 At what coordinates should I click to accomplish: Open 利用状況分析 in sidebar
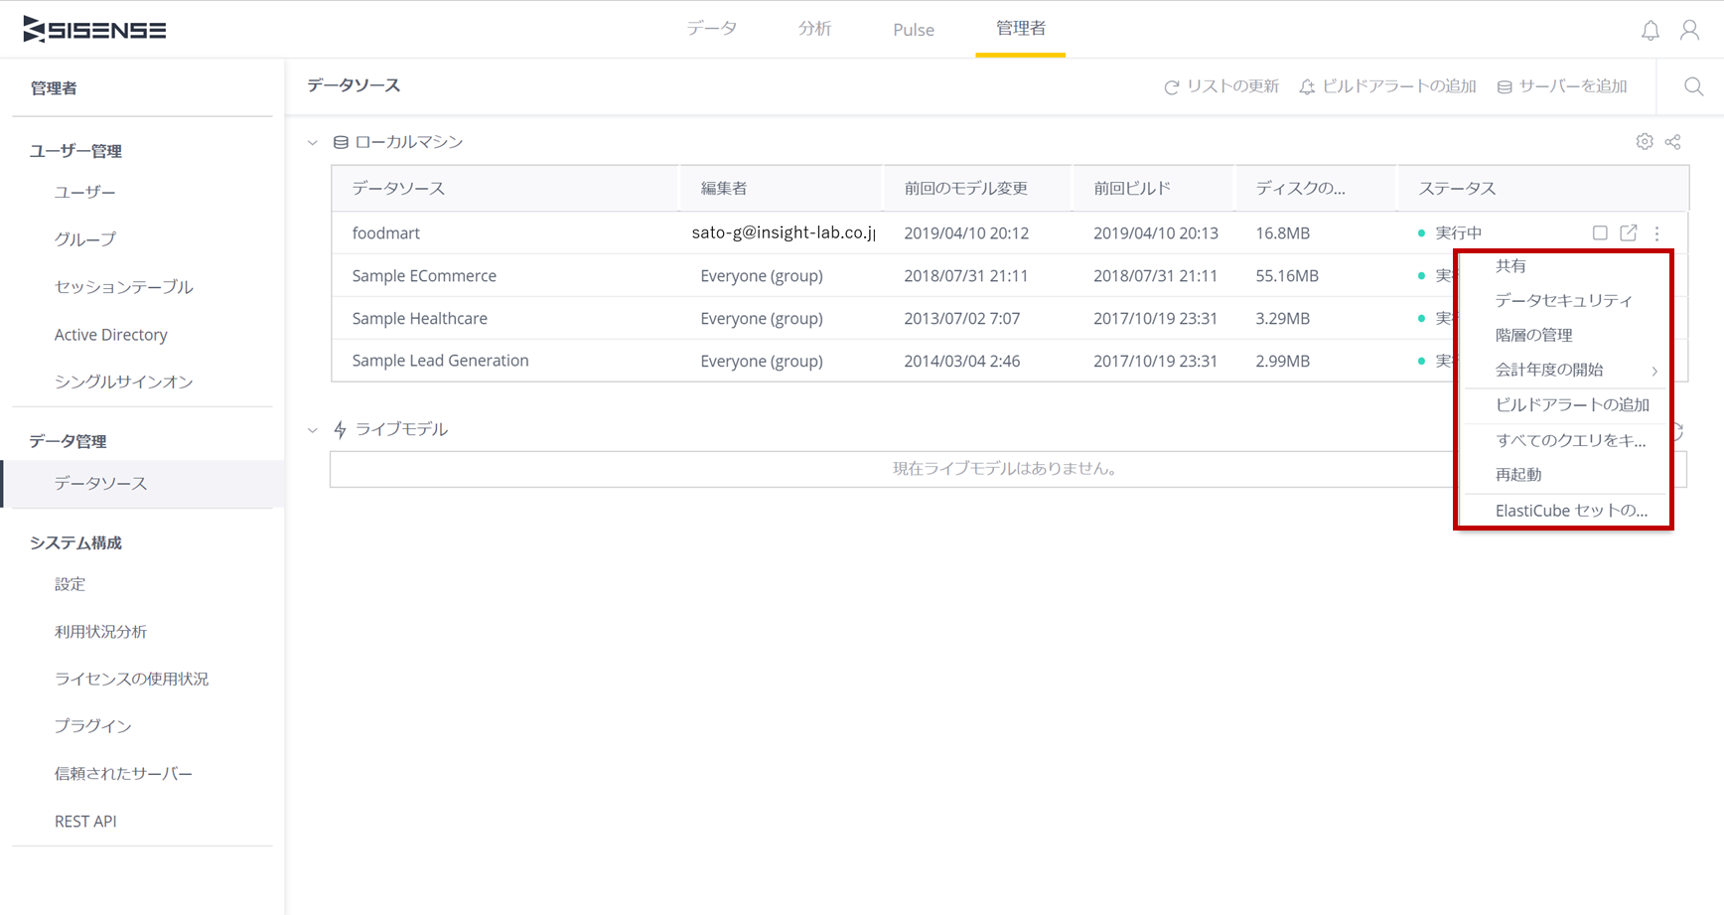100,632
